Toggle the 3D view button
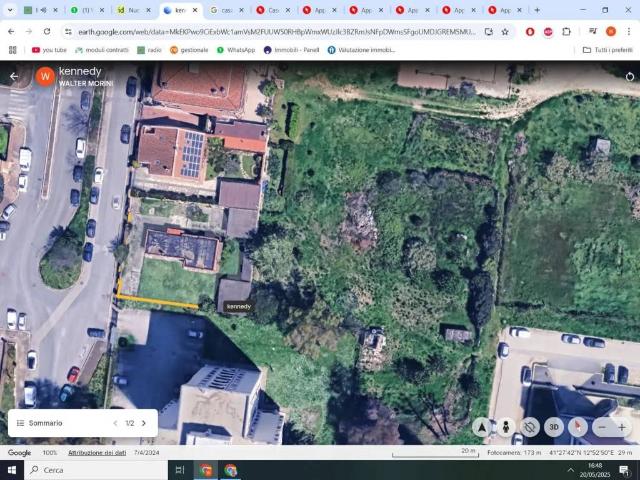The width and height of the screenshot is (640, 480). [554, 427]
